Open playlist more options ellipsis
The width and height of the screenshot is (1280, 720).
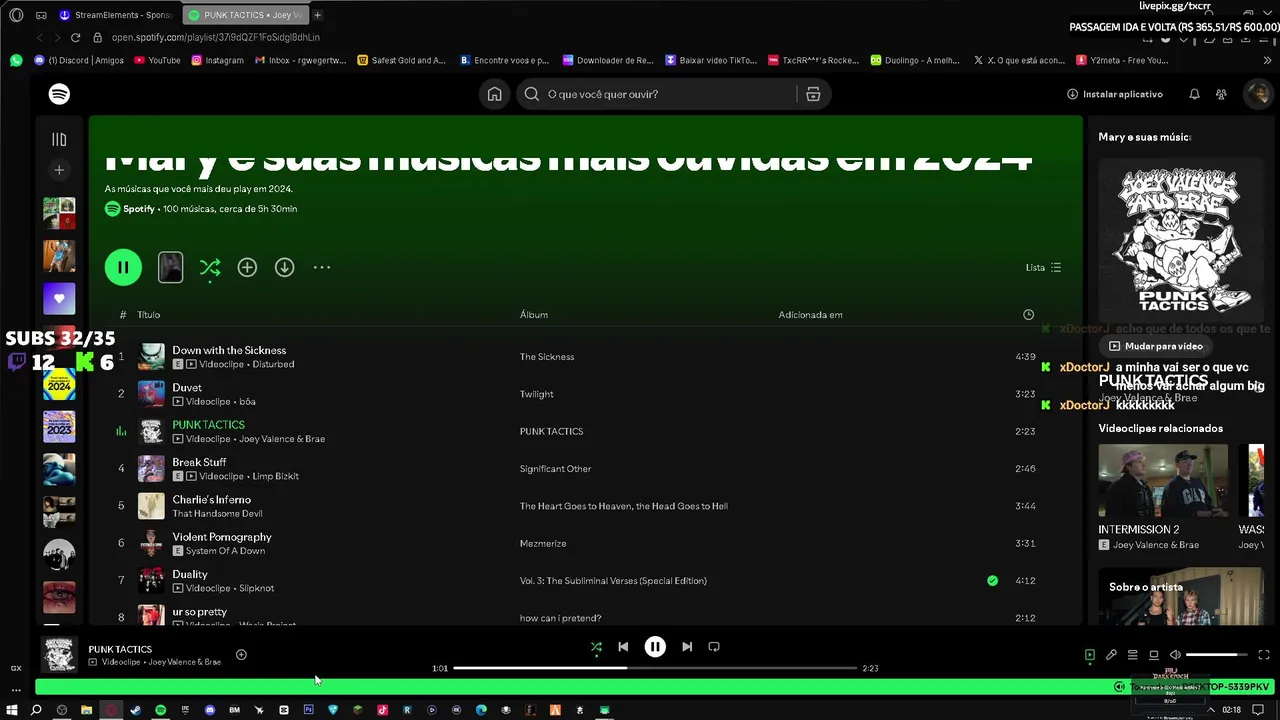tap(322, 267)
